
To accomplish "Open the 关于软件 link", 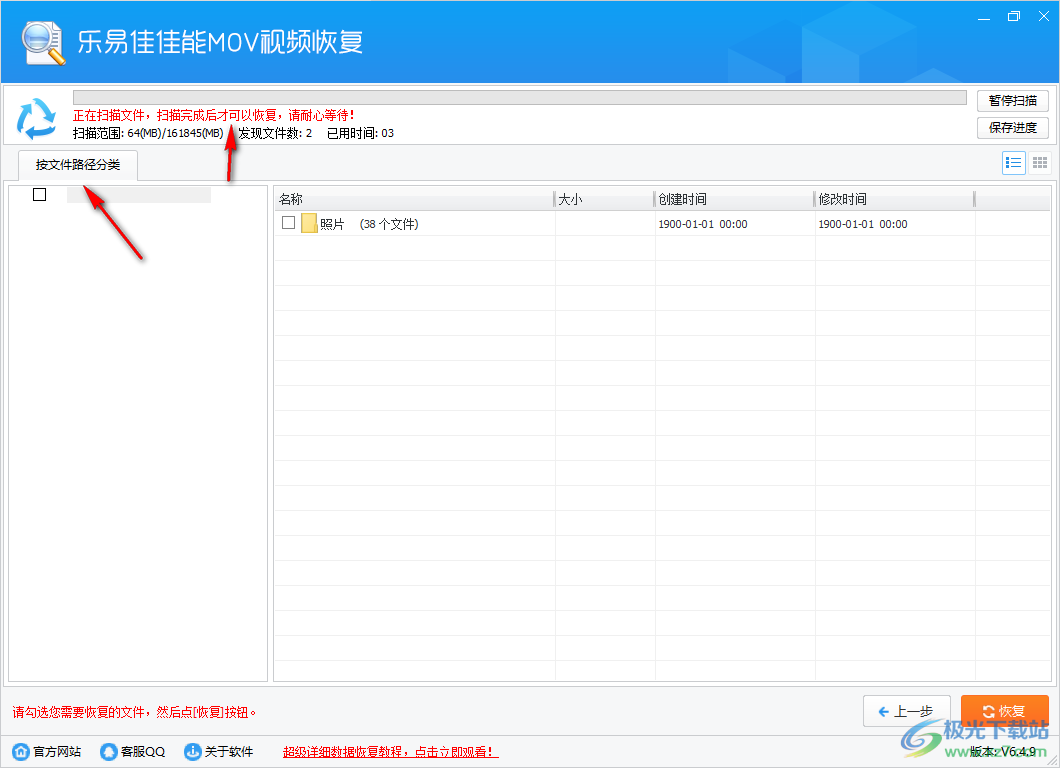I will (228, 752).
